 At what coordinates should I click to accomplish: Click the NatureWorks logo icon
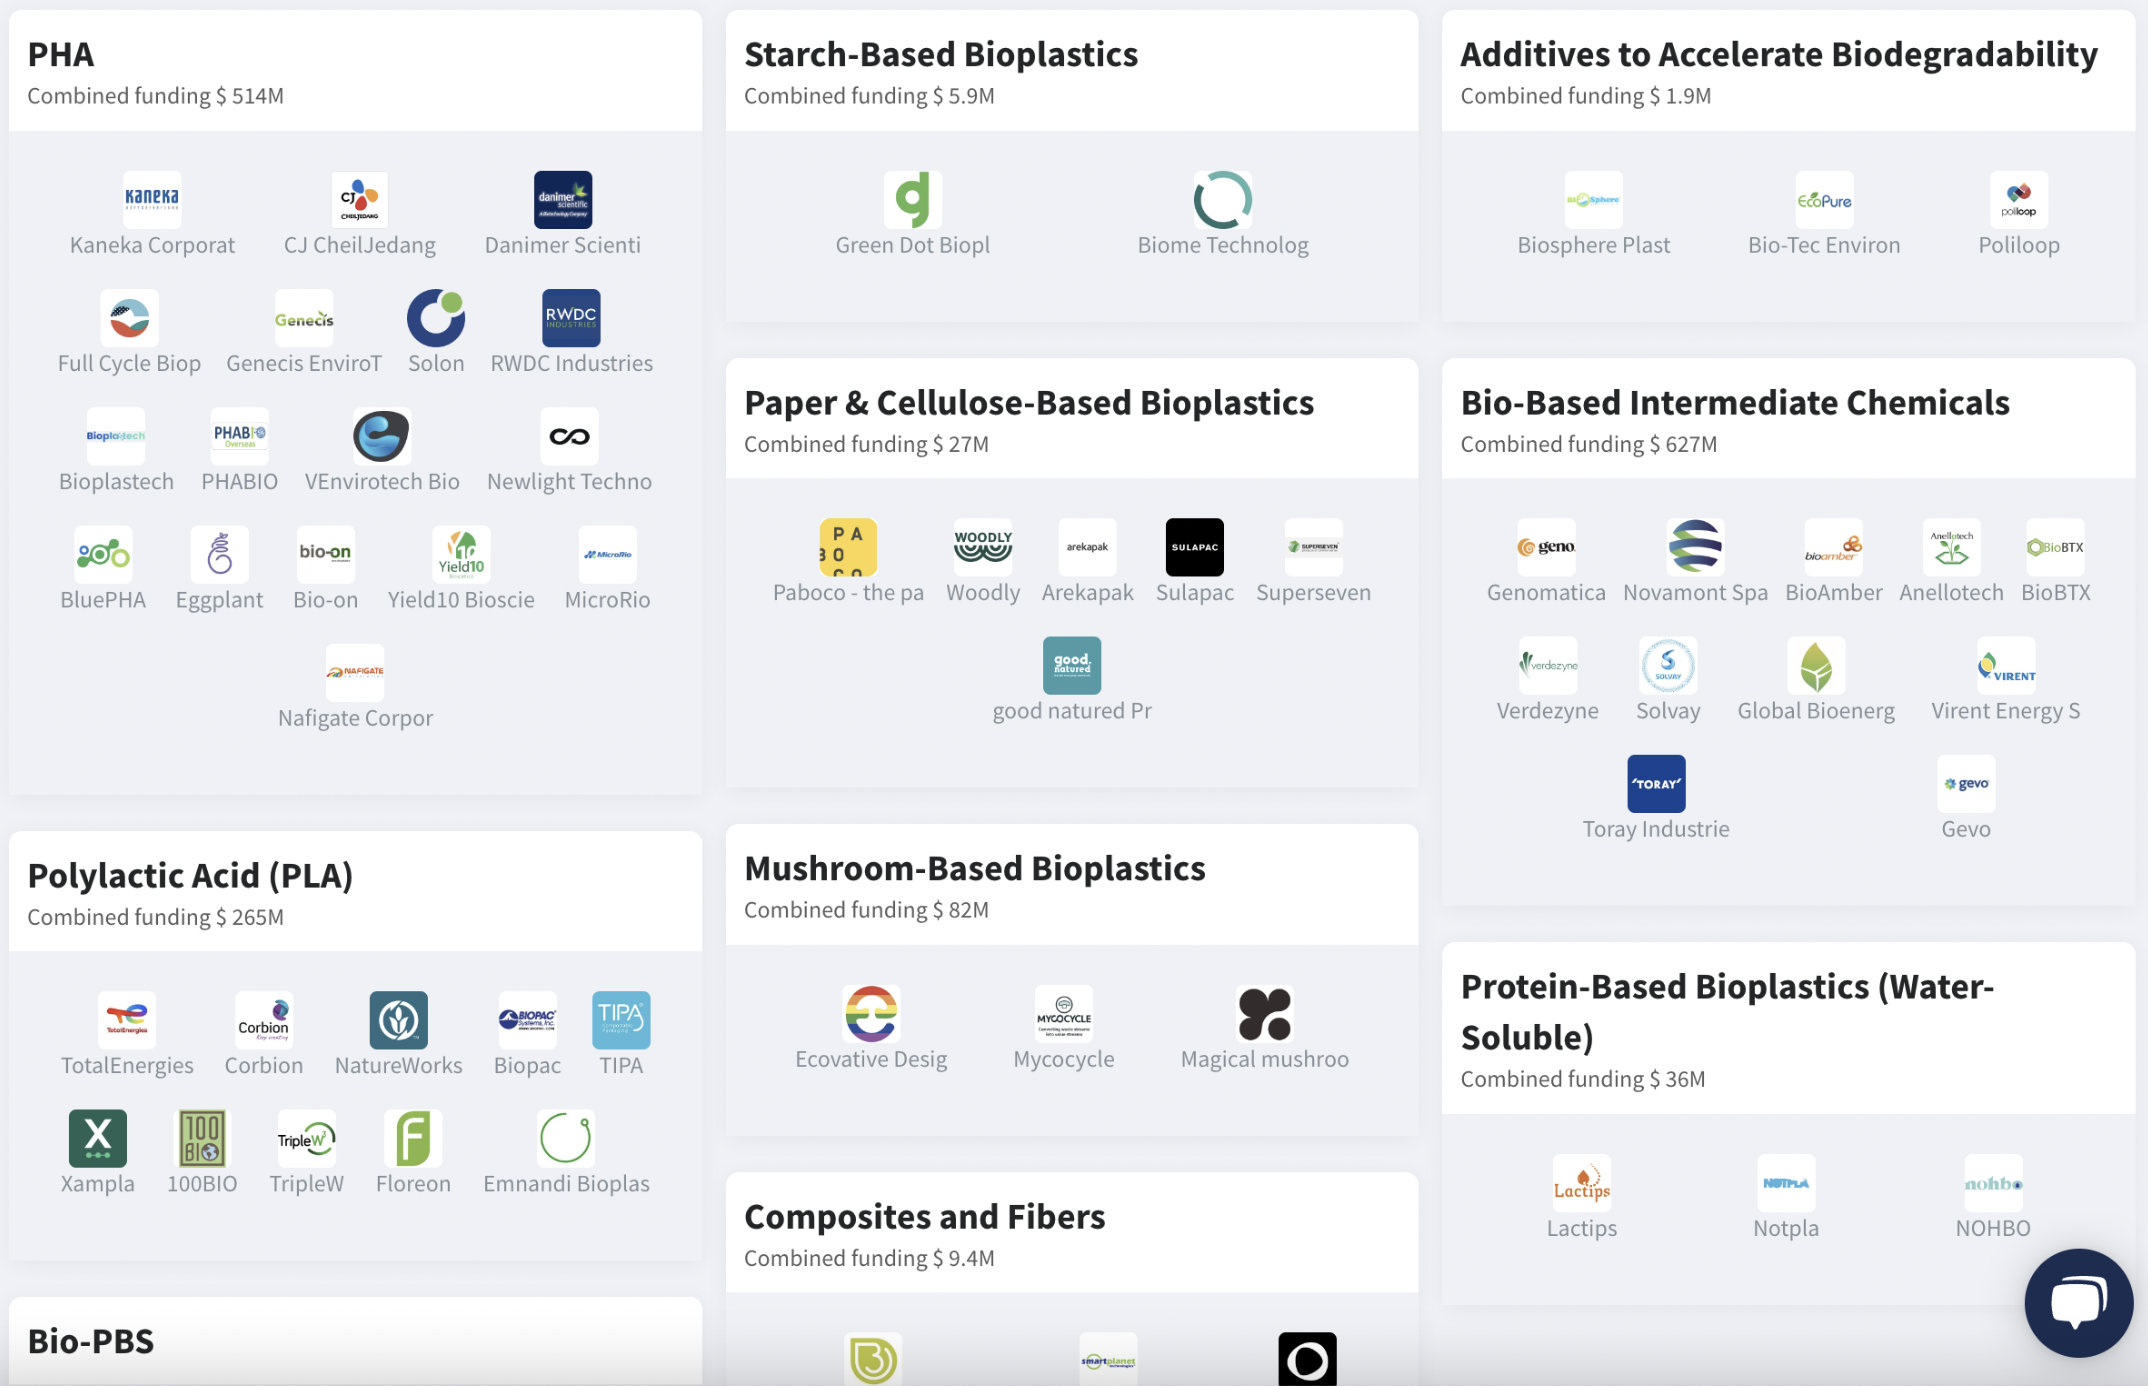tap(398, 1019)
